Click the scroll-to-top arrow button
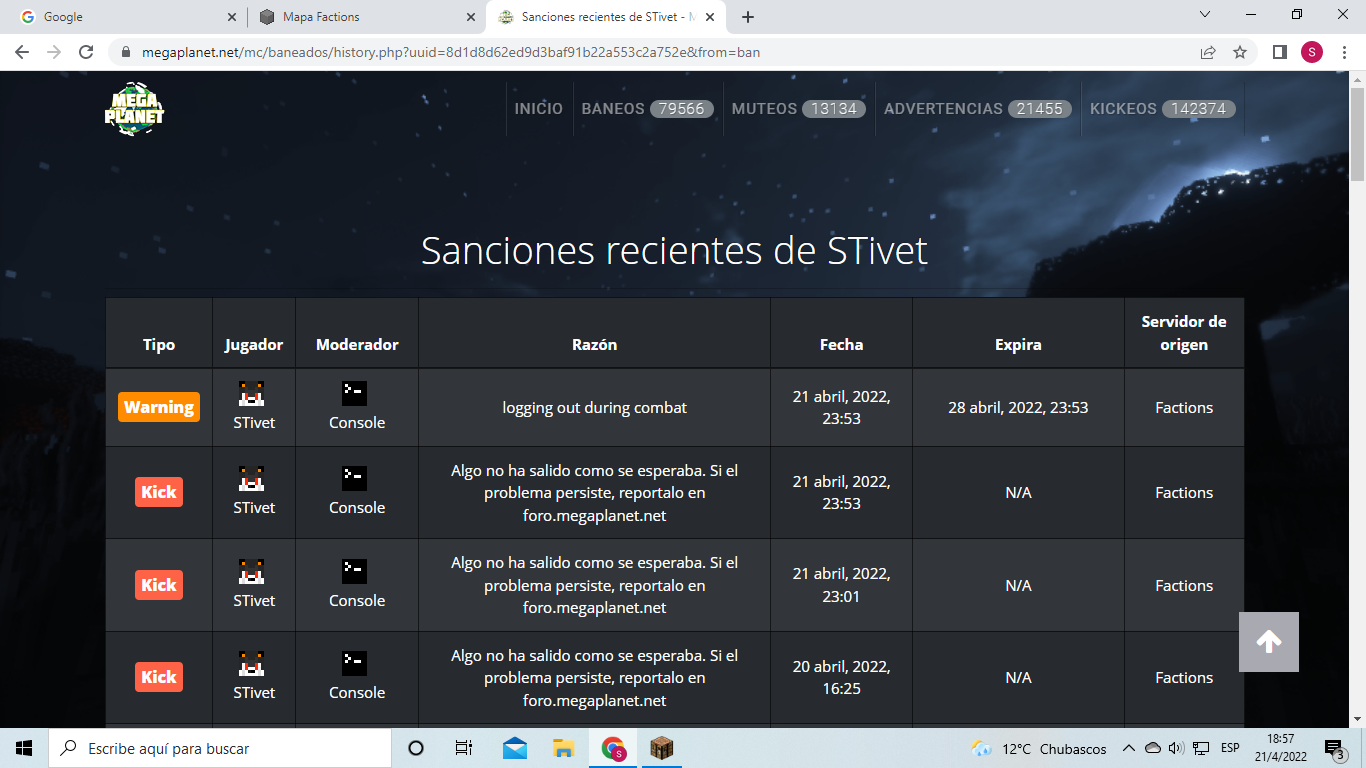 click(x=1268, y=642)
